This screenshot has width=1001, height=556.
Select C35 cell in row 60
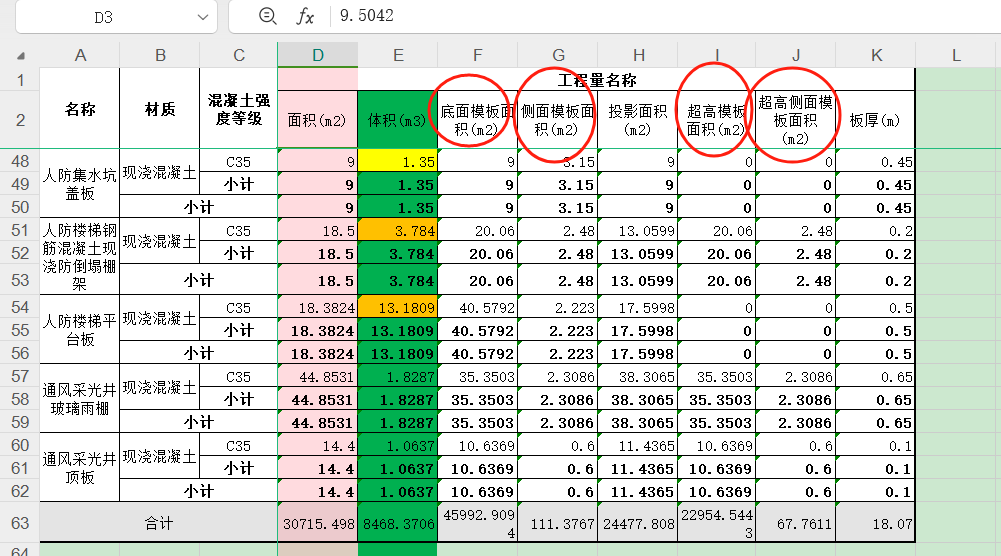point(239,446)
